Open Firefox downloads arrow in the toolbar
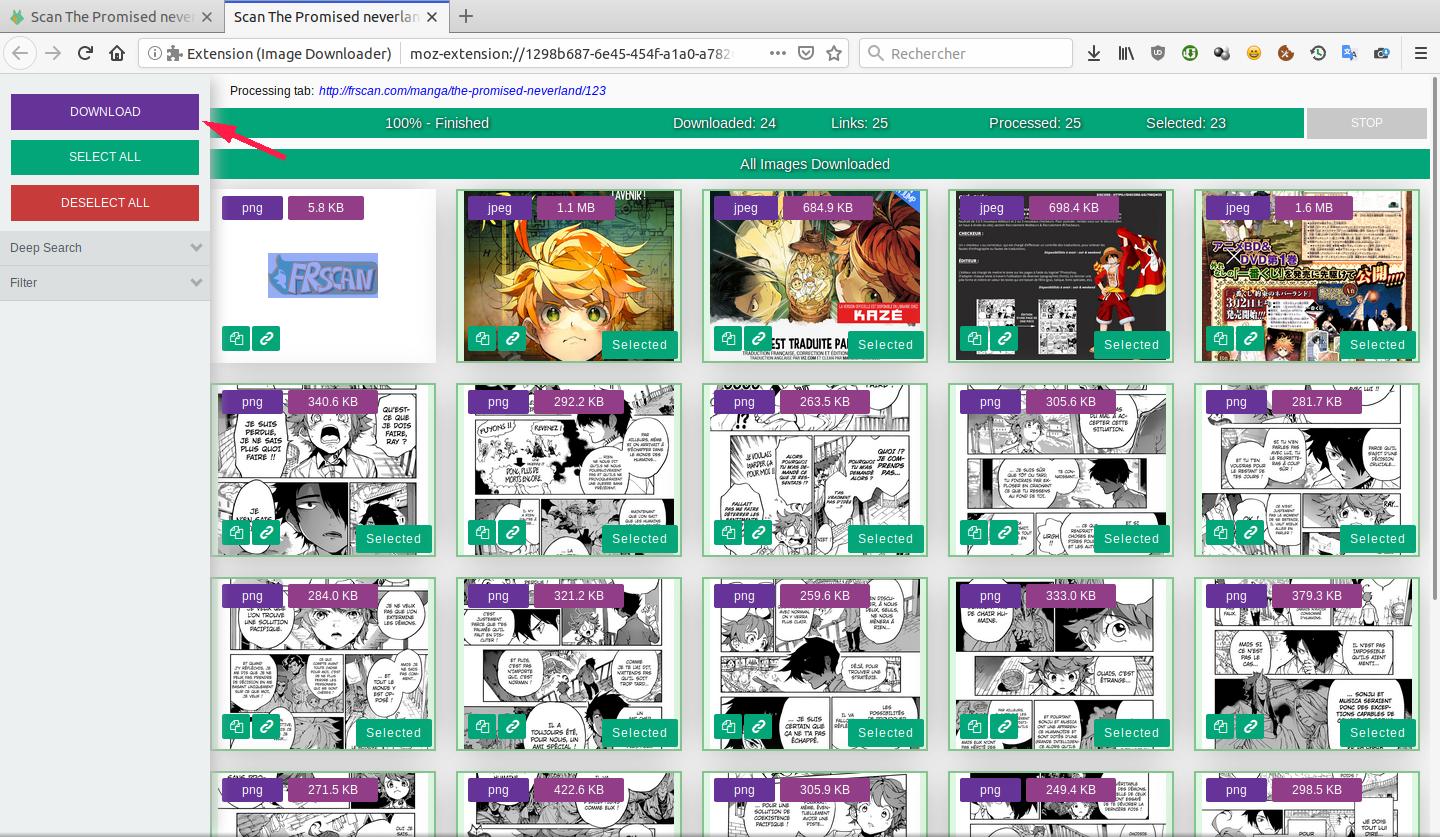 [1094, 53]
